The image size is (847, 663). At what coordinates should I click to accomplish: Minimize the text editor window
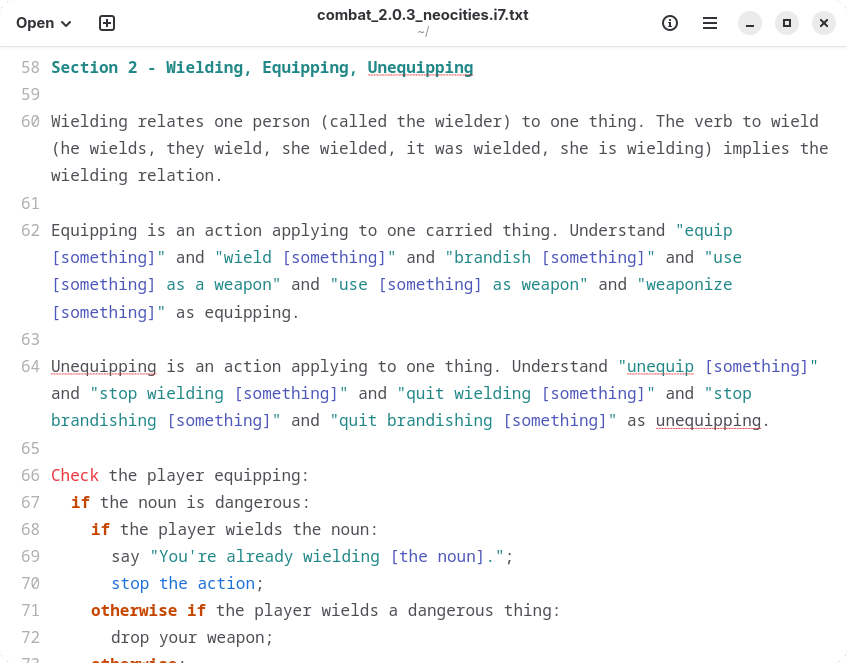coord(750,23)
